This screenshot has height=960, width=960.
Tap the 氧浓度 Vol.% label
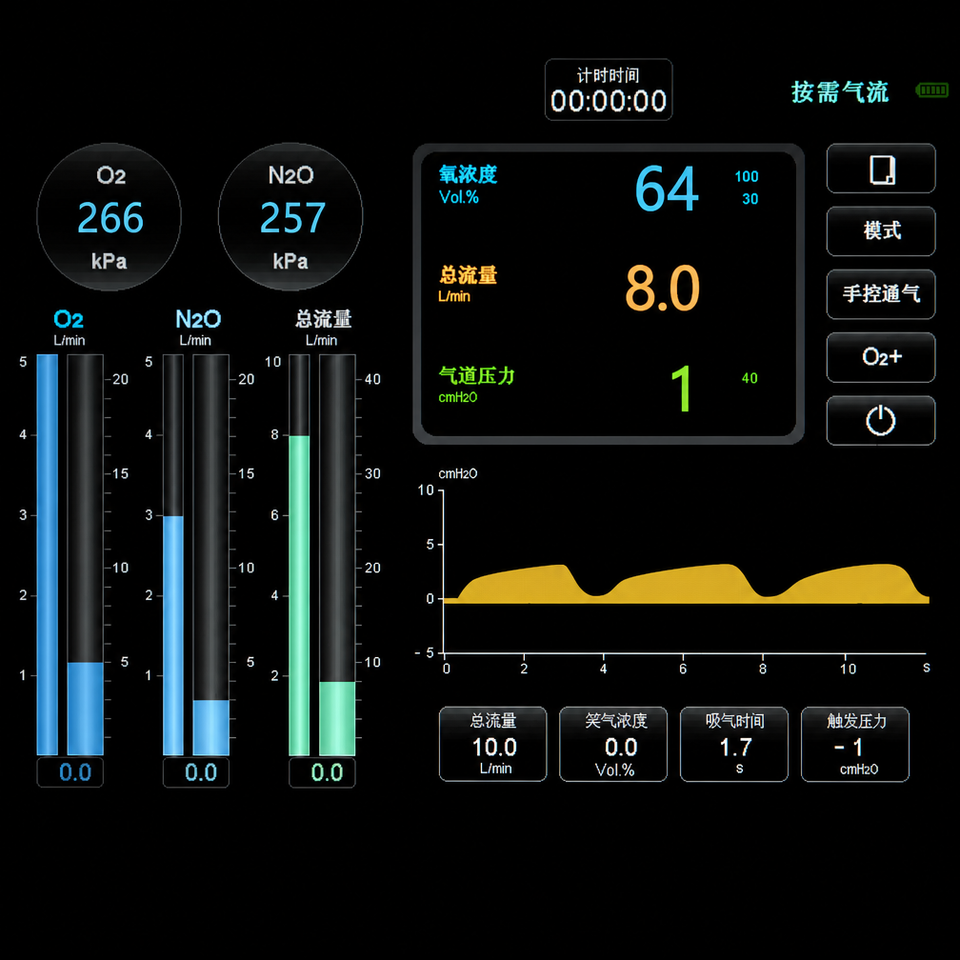pyautogui.click(x=468, y=184)
